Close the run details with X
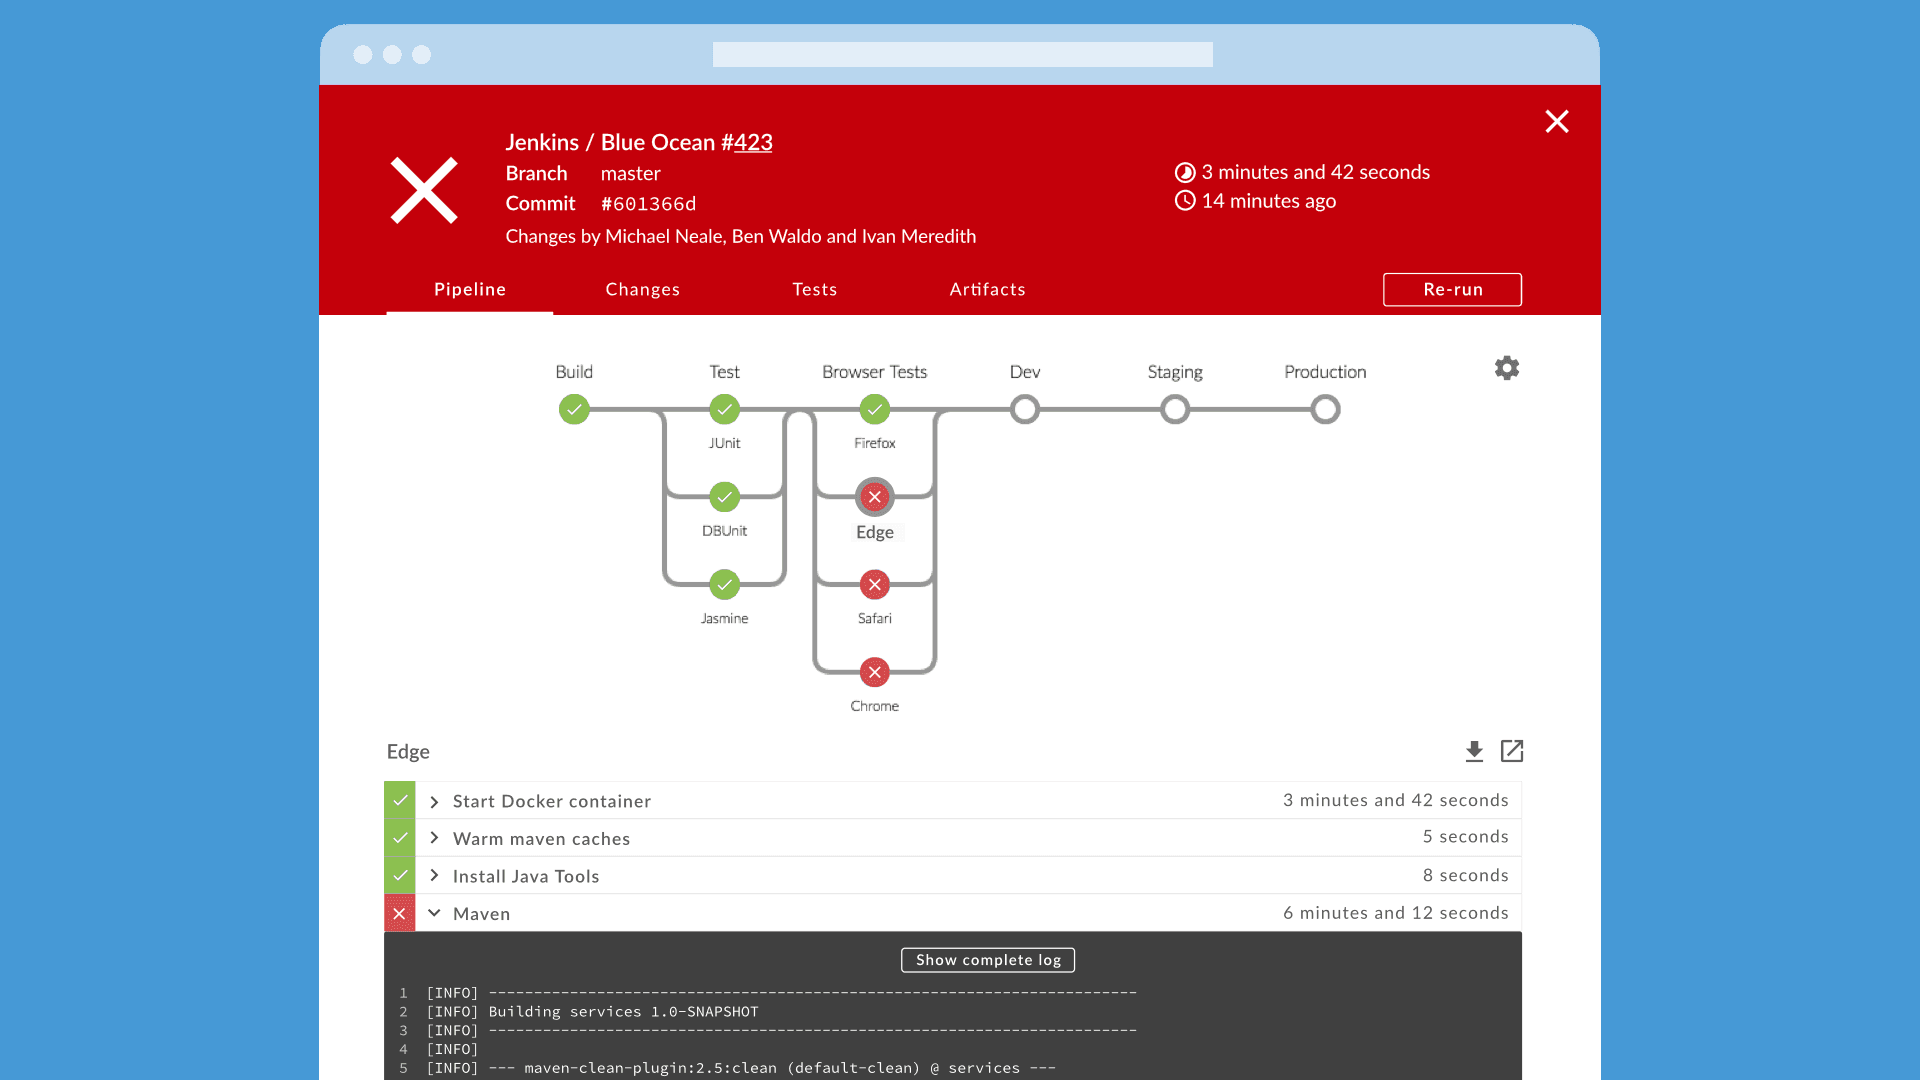 pos(1556,122)
